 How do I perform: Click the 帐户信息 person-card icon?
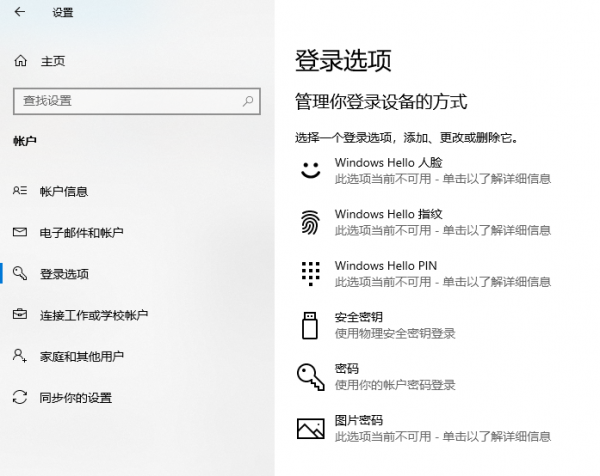[20, 191]
